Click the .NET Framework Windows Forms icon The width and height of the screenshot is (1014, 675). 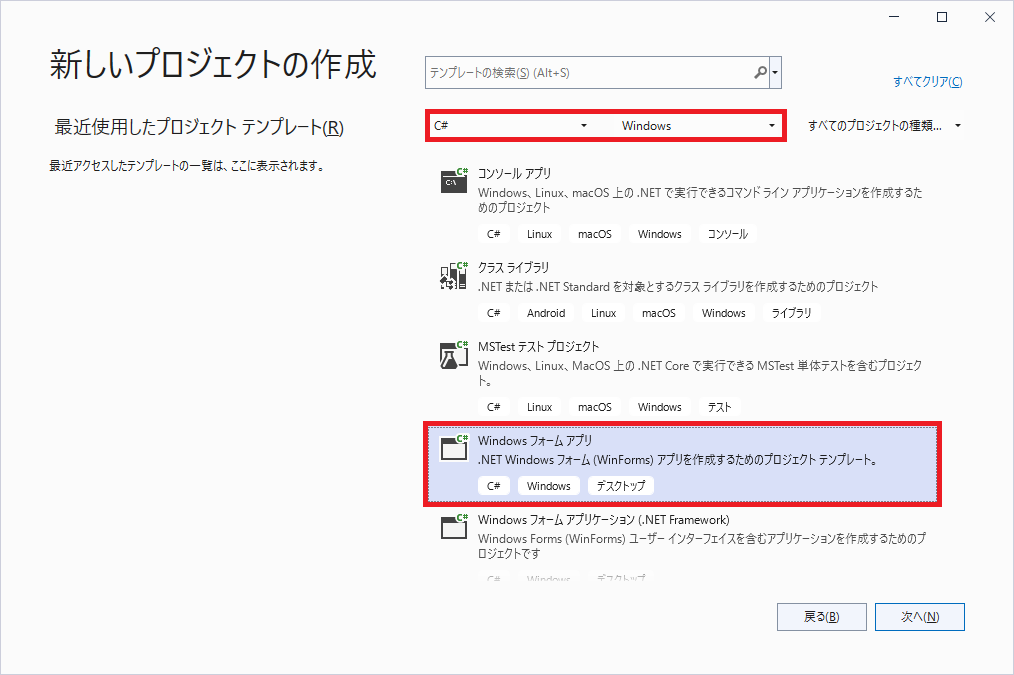(x=454, y=527)
